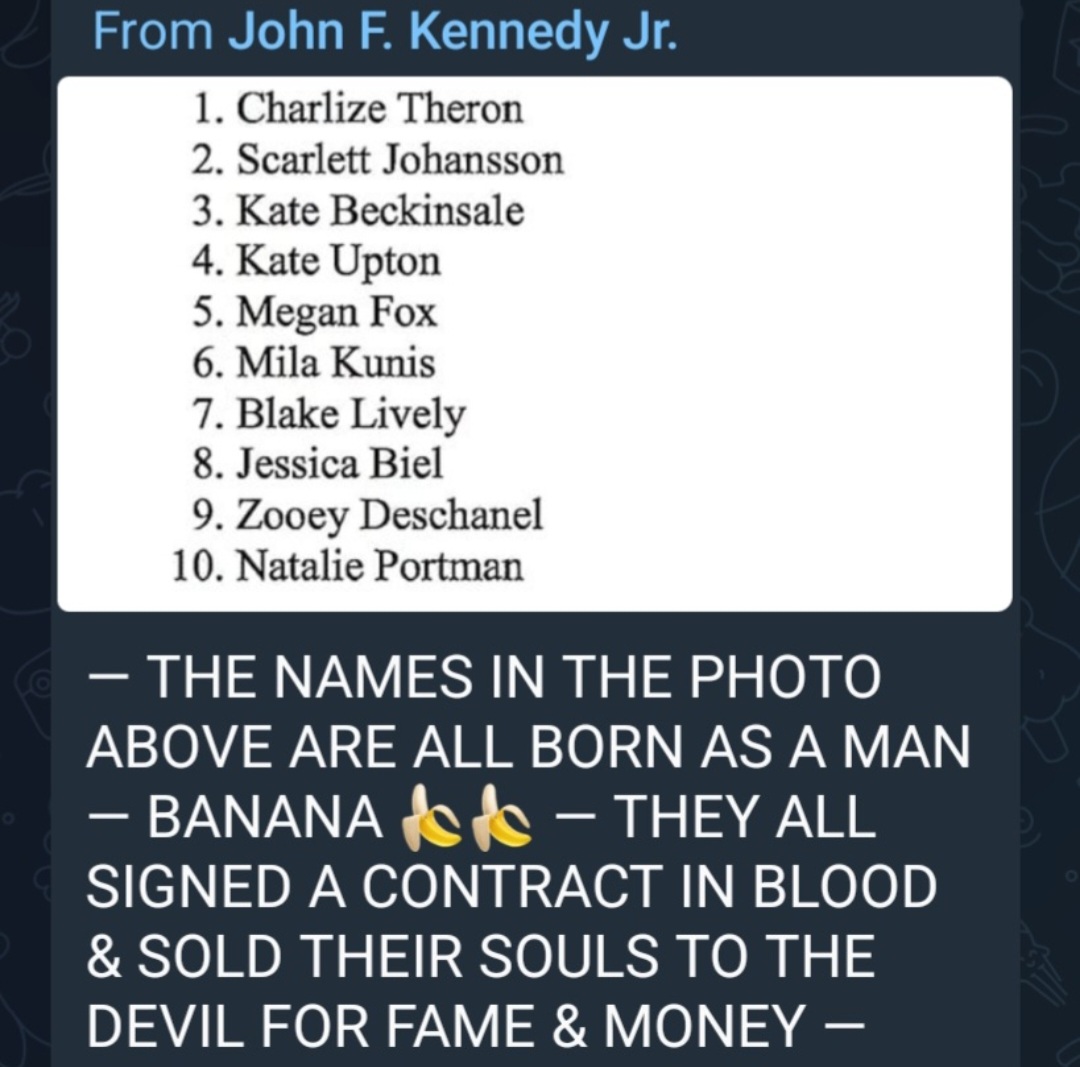Open the John F. Kennedy Jr. forwarded sender link
The width and height of the screenshot is (1080, 1067).
tap(453, 32)
